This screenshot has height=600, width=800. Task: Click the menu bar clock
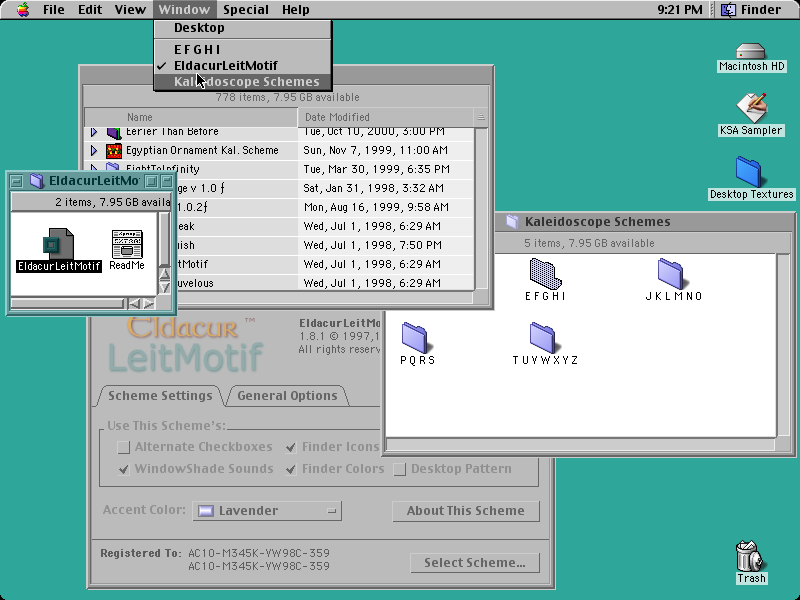[x=680, y=10]
